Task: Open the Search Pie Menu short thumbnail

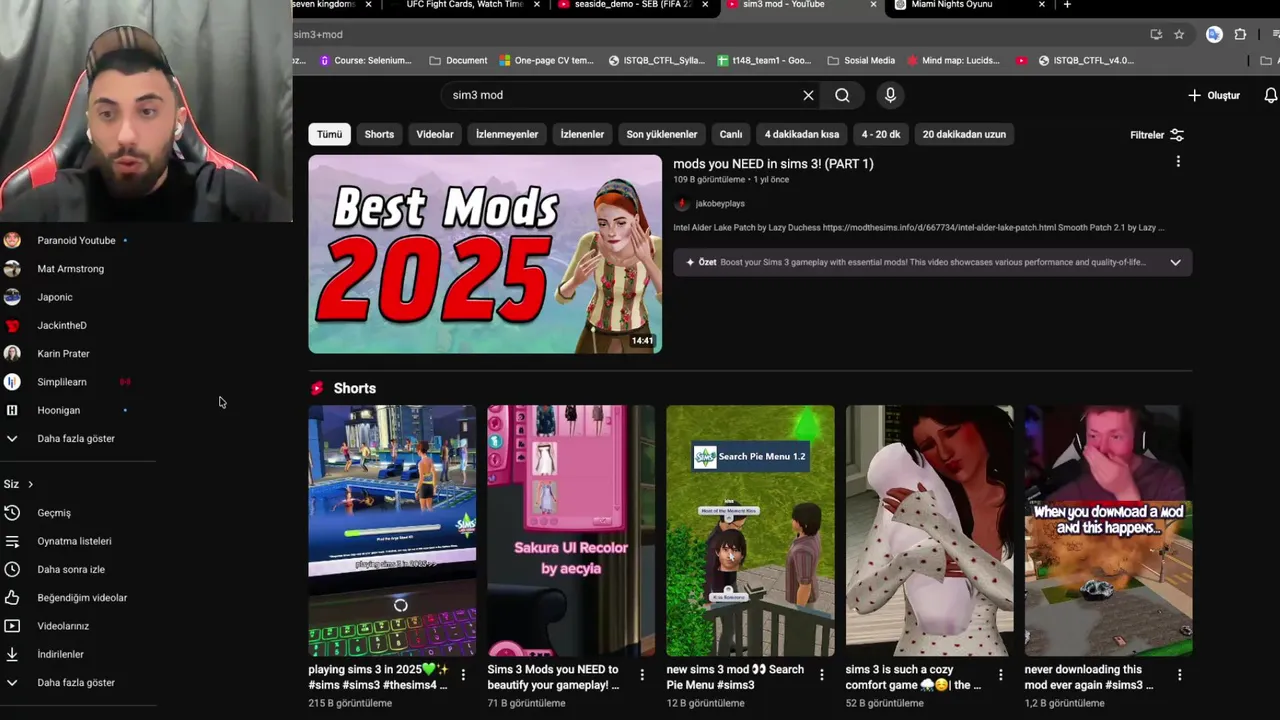Action: [750, 531]
